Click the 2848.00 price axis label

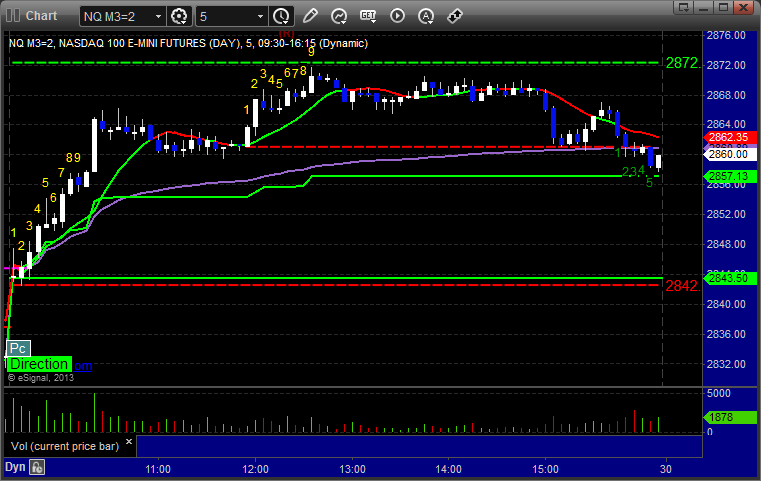tap(726, 244)
